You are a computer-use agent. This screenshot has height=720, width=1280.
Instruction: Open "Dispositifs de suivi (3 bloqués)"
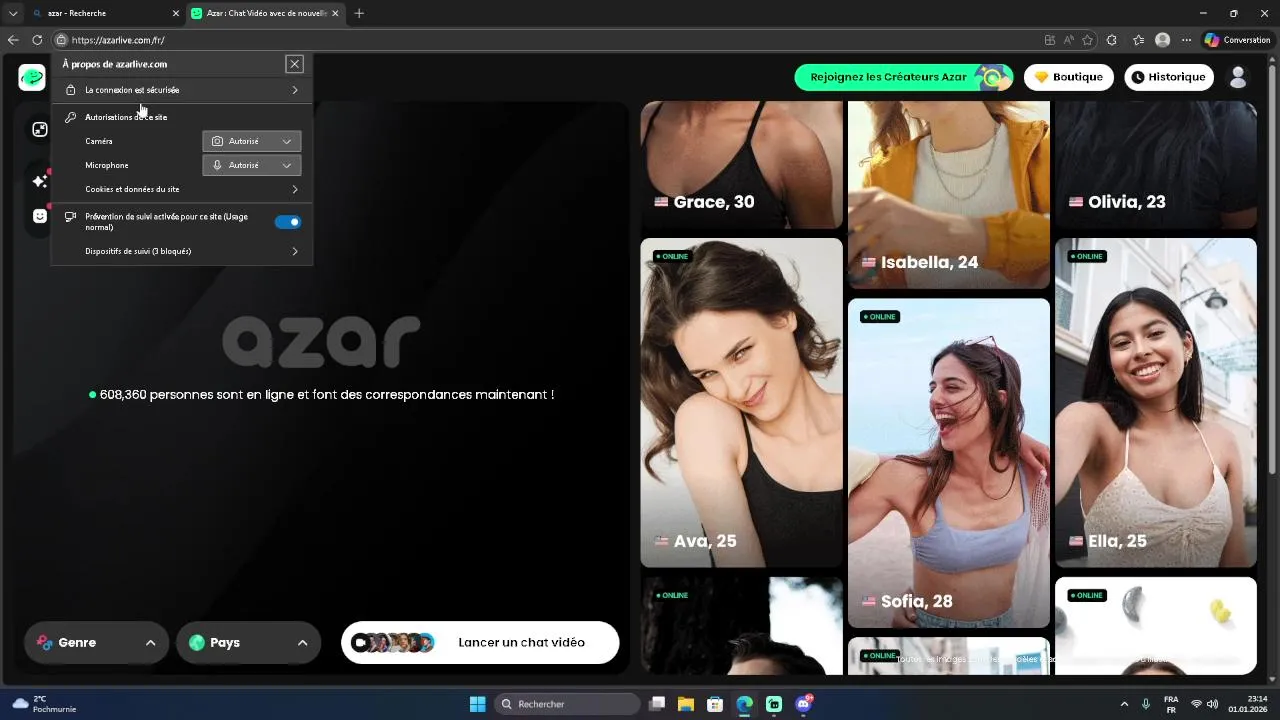pyautogui.click(x=182, y=251)
